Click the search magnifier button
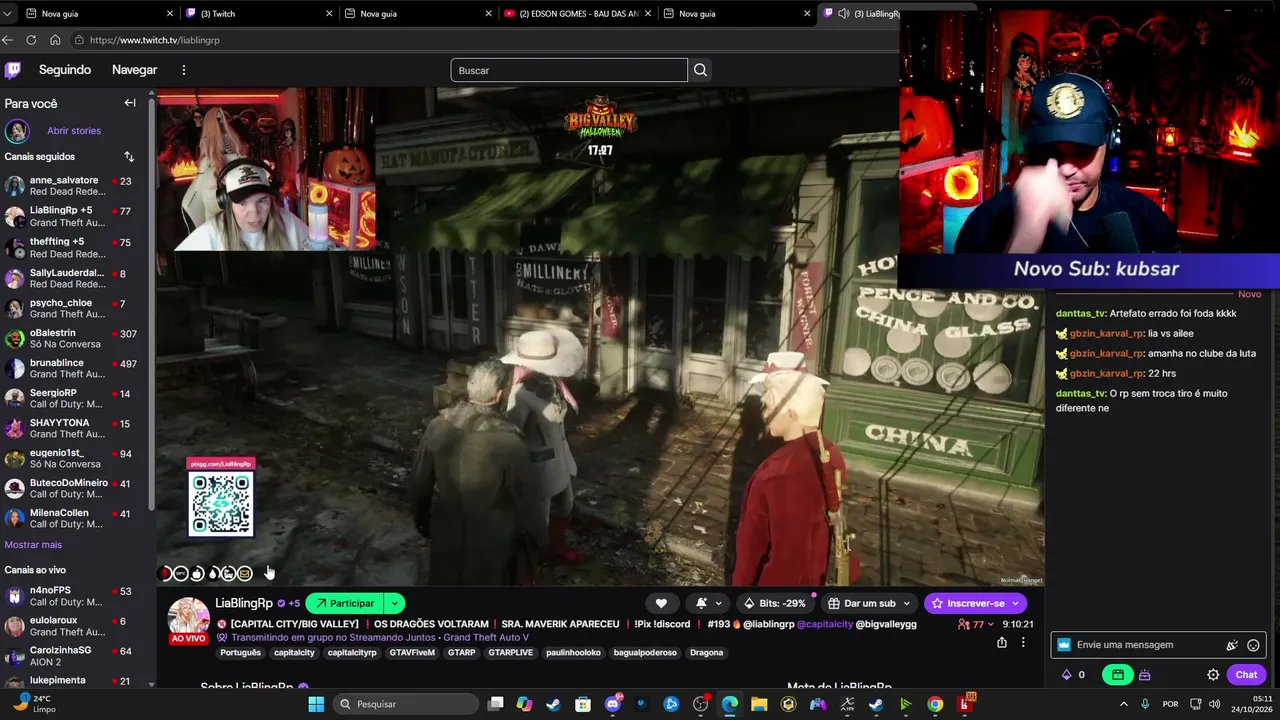 point(700,70)
